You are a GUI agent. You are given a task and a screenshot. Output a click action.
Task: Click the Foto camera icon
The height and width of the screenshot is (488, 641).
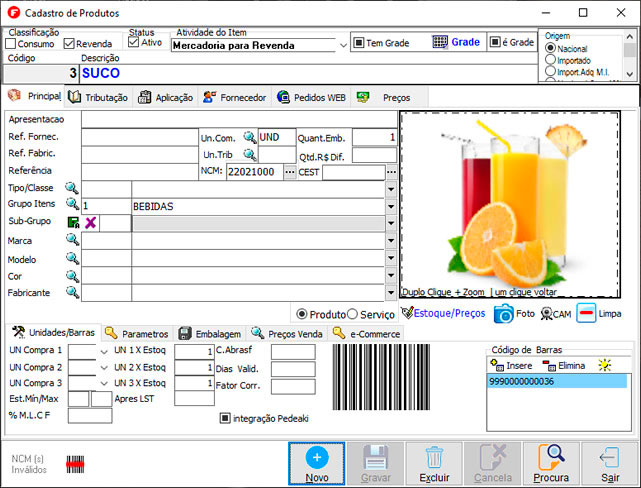(502, 313)
